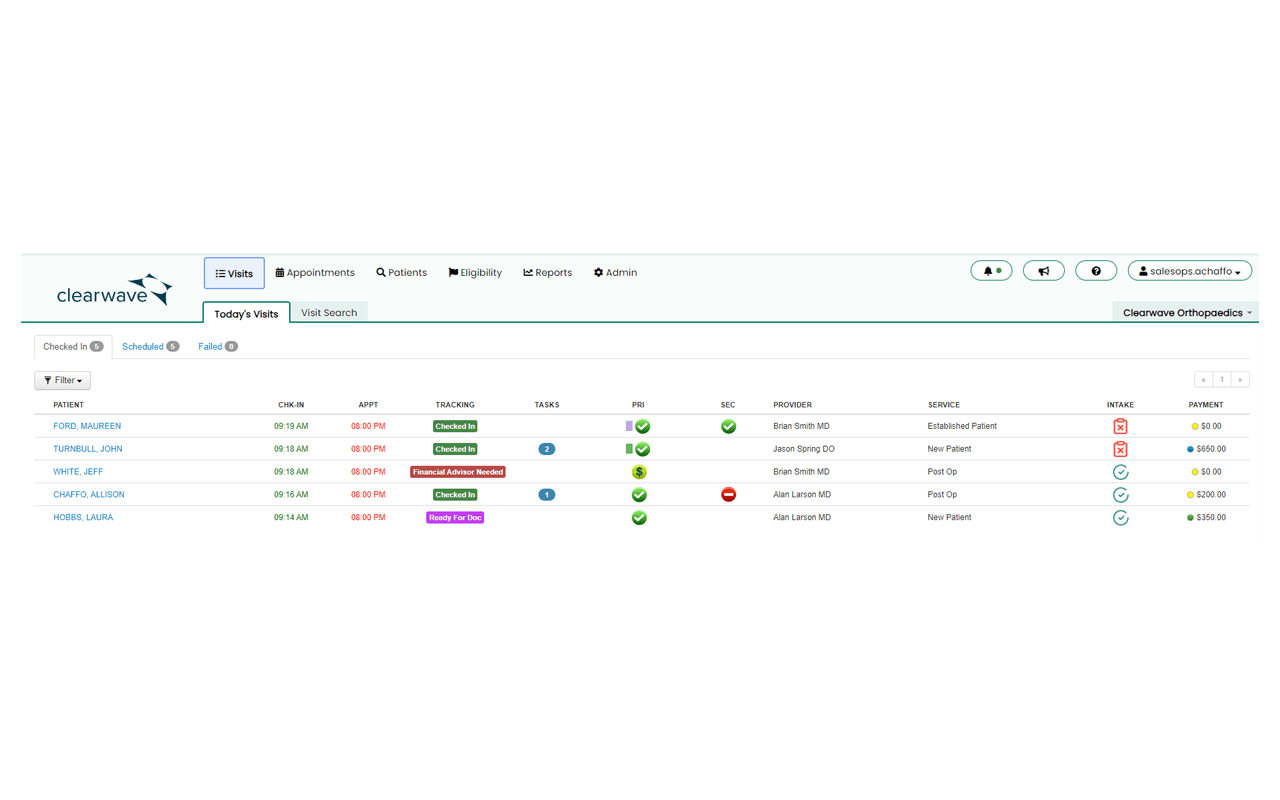Click Maureen Ford's failed intake clipboard icon
Viewport: 1280px width, 800px height.
tap(1120, 426)
